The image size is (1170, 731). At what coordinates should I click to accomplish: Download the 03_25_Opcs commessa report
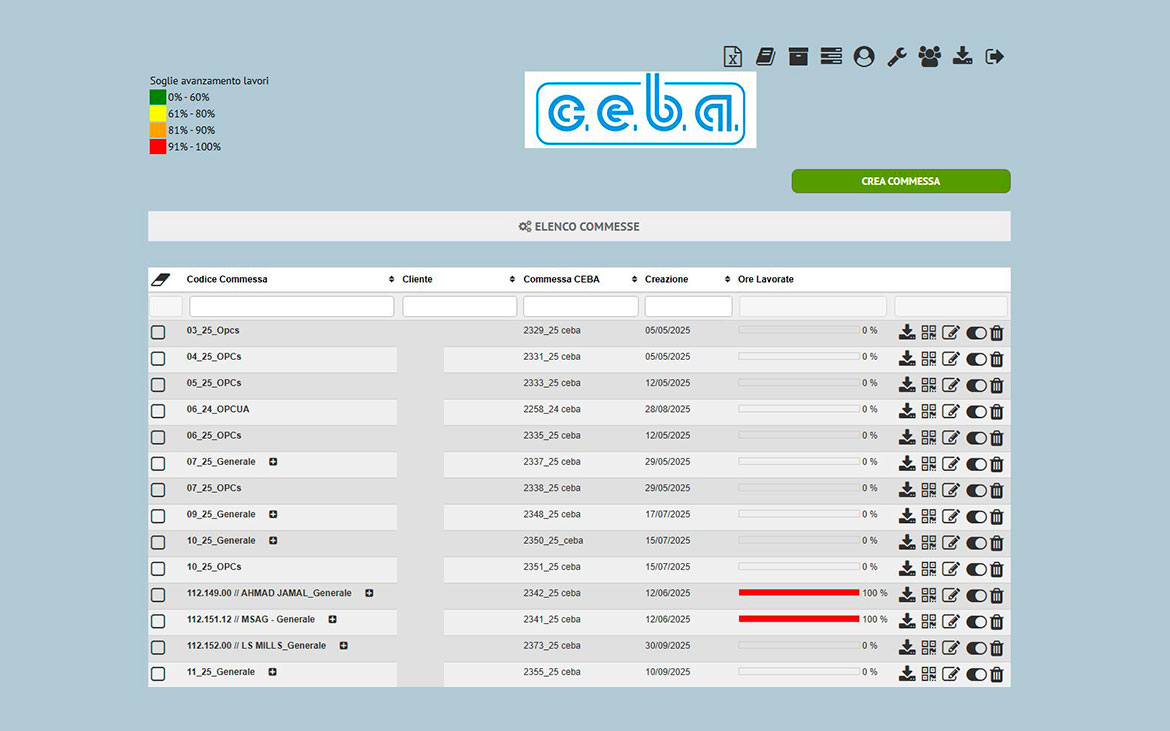906,331
